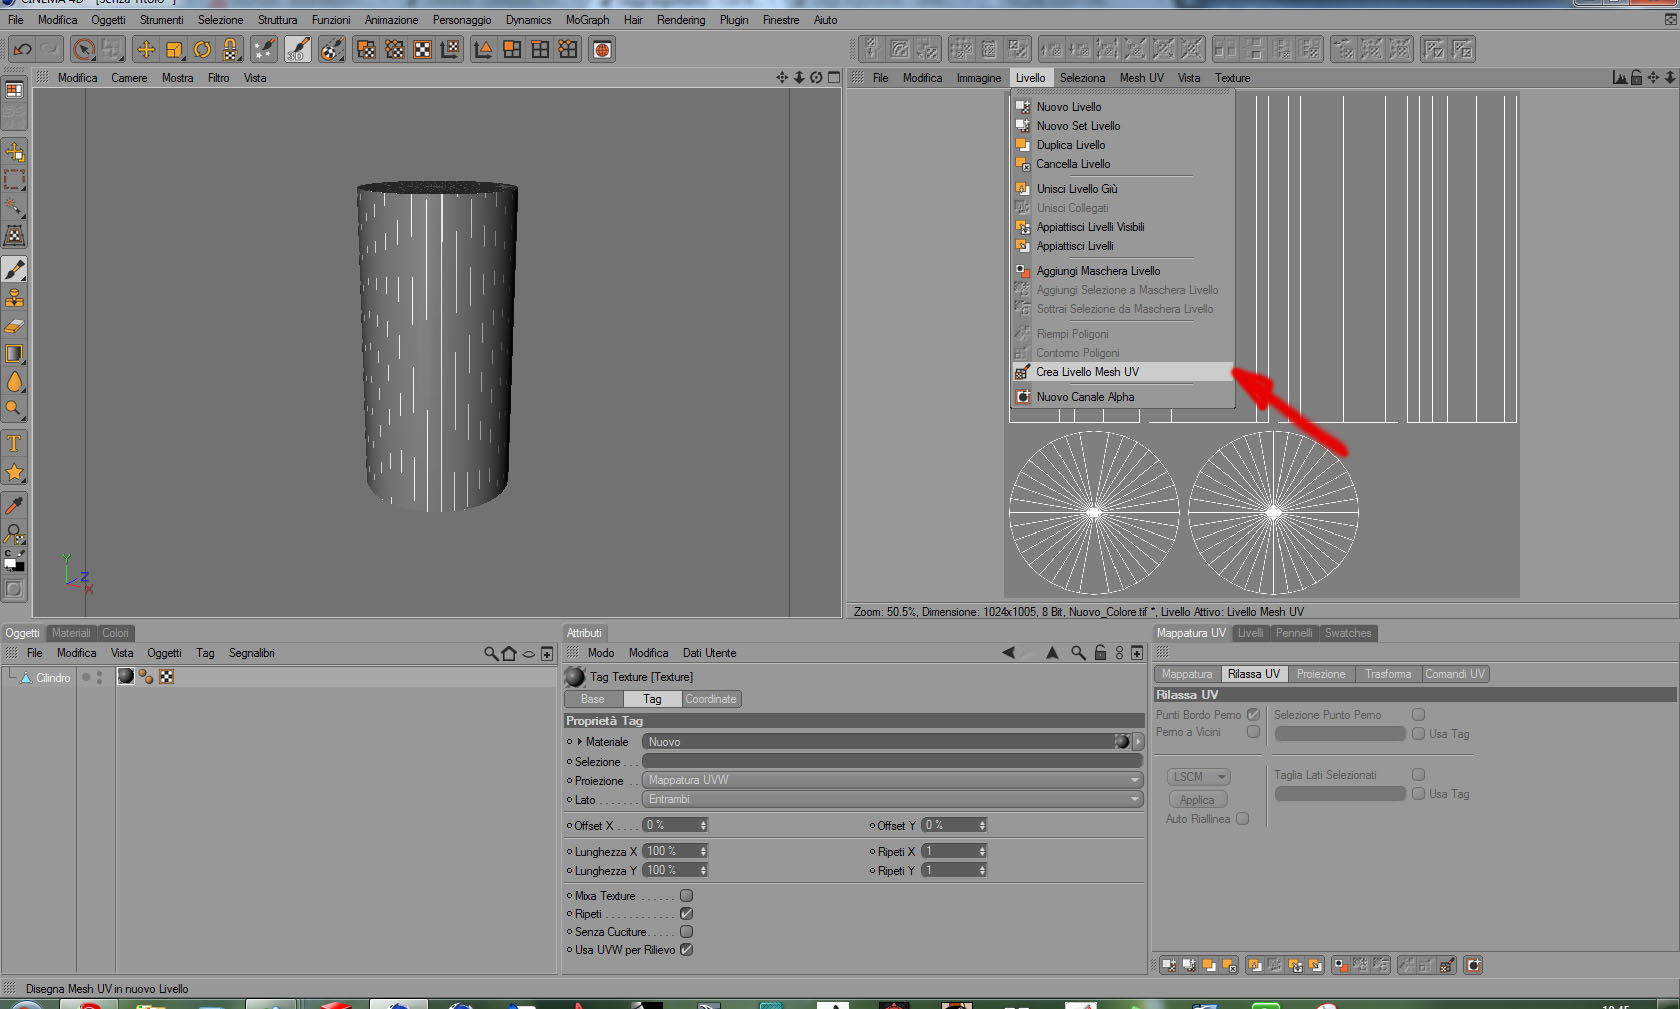
Task: Switch to the Proiezione tab
Action: pyautogui.click(x=1320, y=674)
